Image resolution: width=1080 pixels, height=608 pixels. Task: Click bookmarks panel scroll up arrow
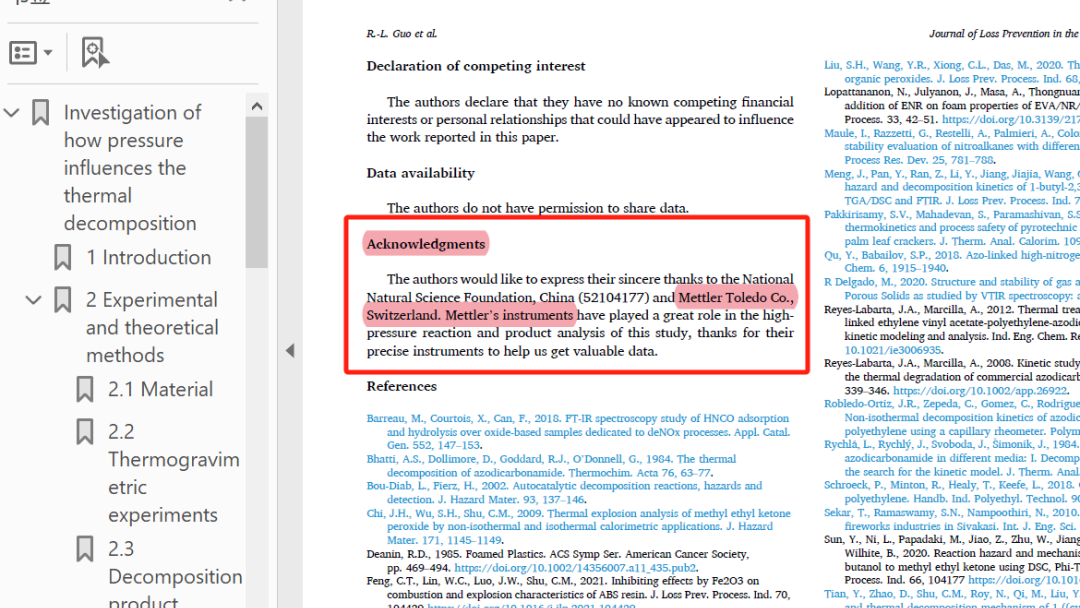(257, 106)
